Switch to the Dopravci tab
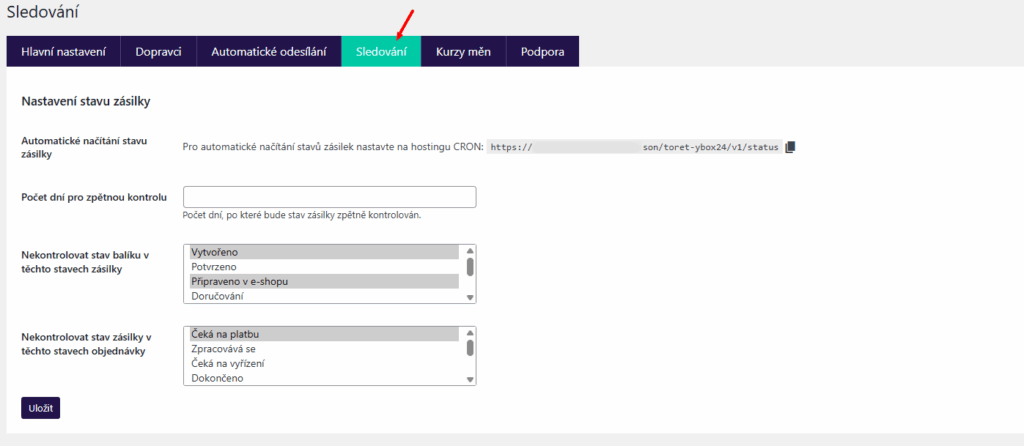1024x446 pixels. pyautogui.click(x=159, y=52)
